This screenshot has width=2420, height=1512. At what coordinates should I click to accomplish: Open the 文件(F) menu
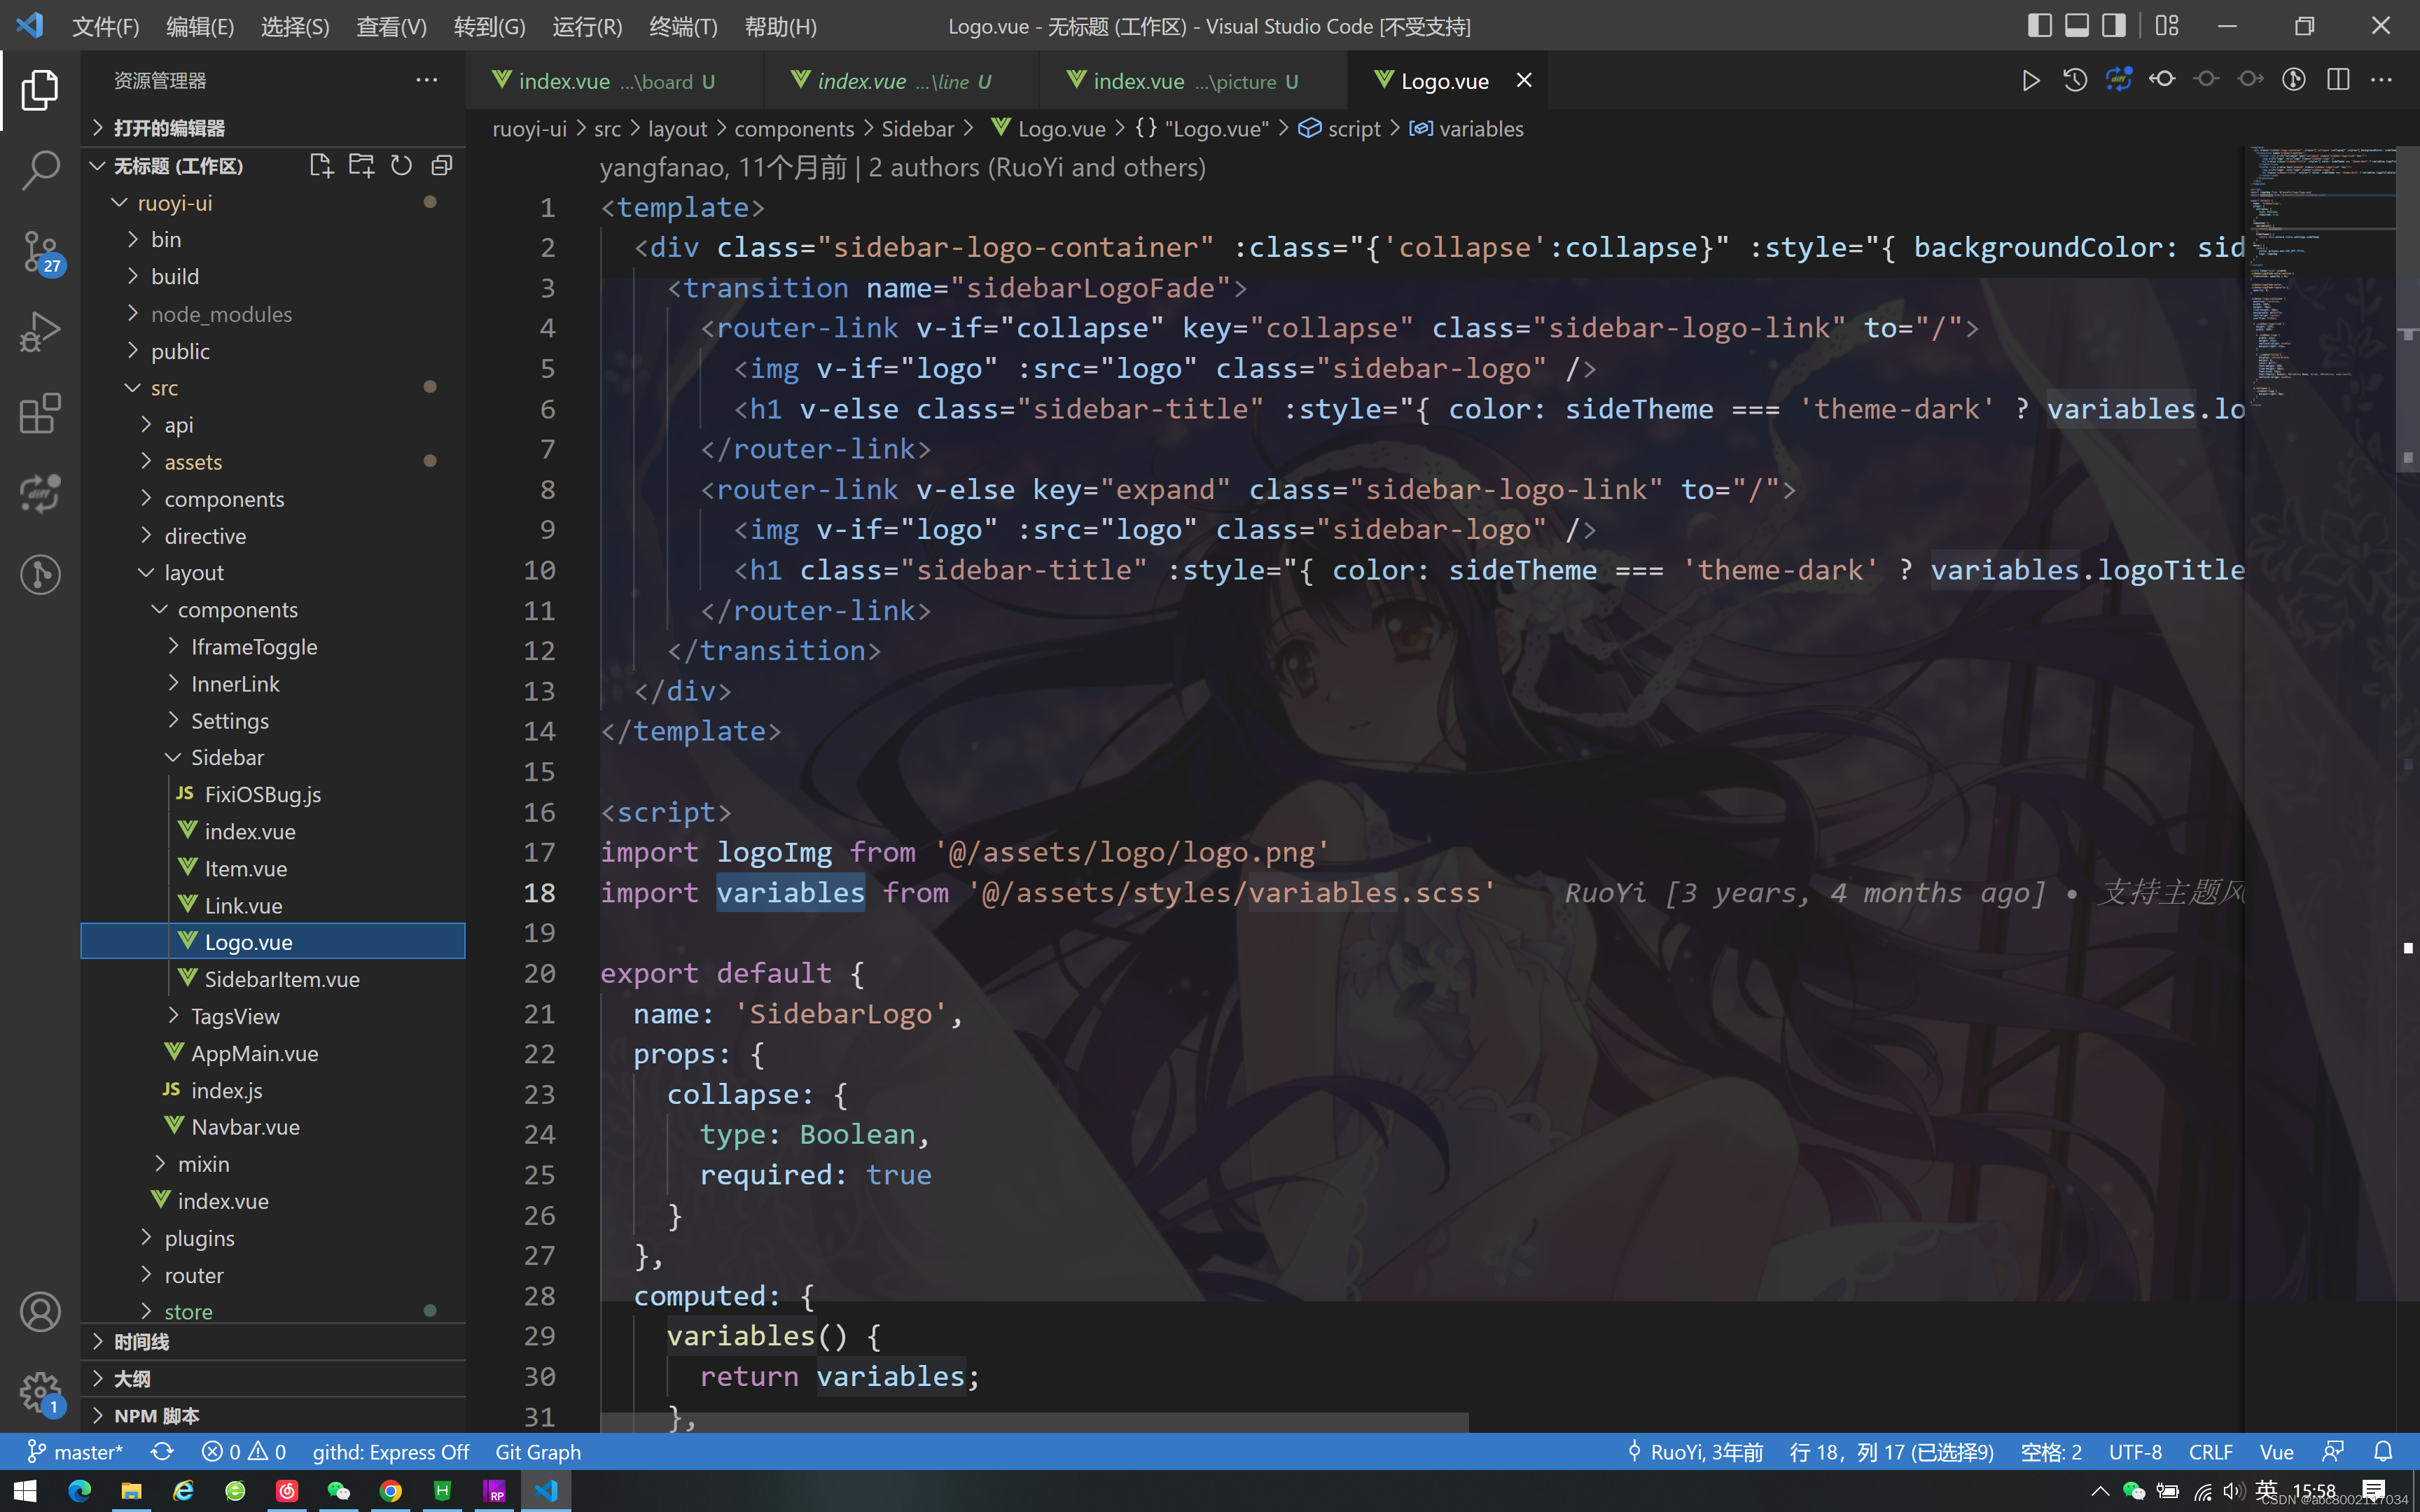106,26
